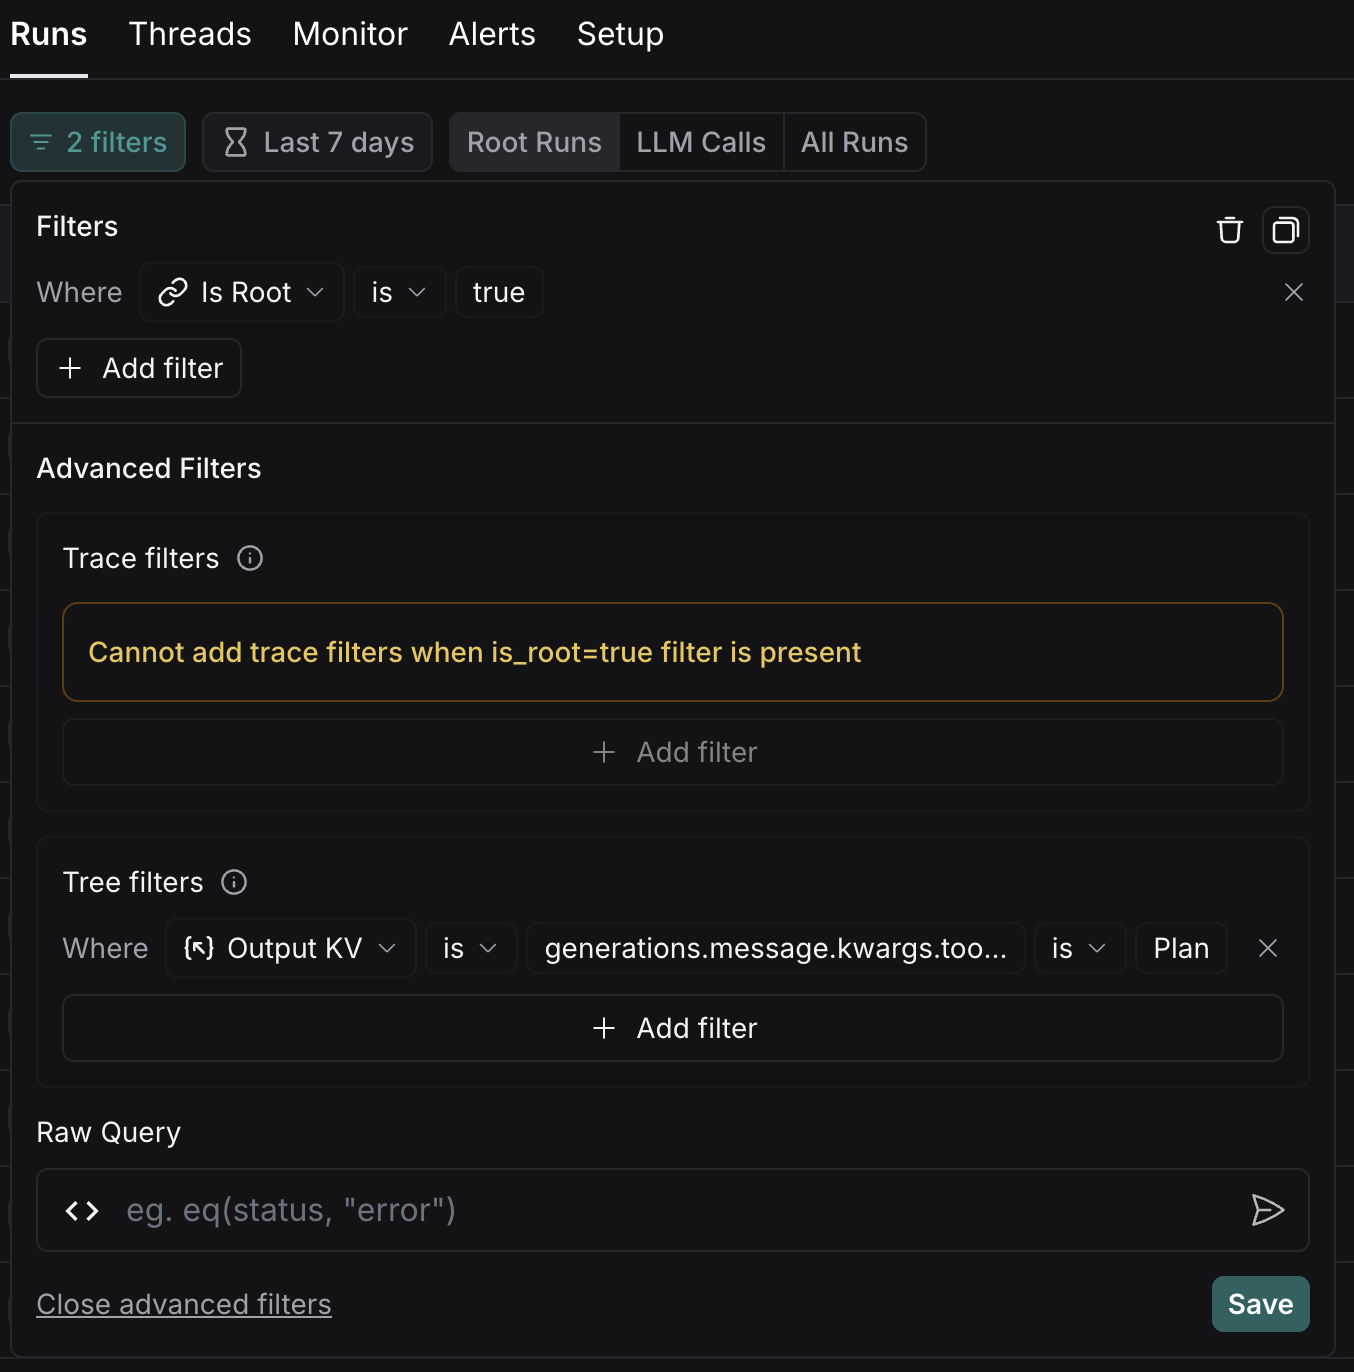Click the trash icon to delete filters
1354x1372 pixels.
1229,230
